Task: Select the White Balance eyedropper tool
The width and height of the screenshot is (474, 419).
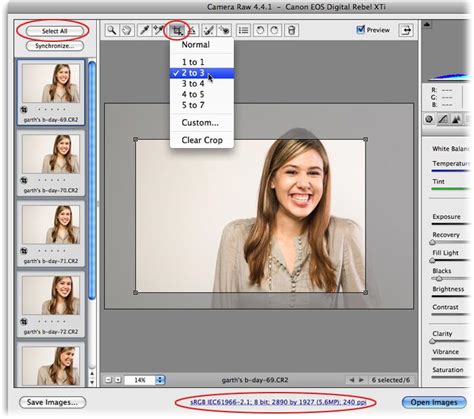Action: click(144, 30)
